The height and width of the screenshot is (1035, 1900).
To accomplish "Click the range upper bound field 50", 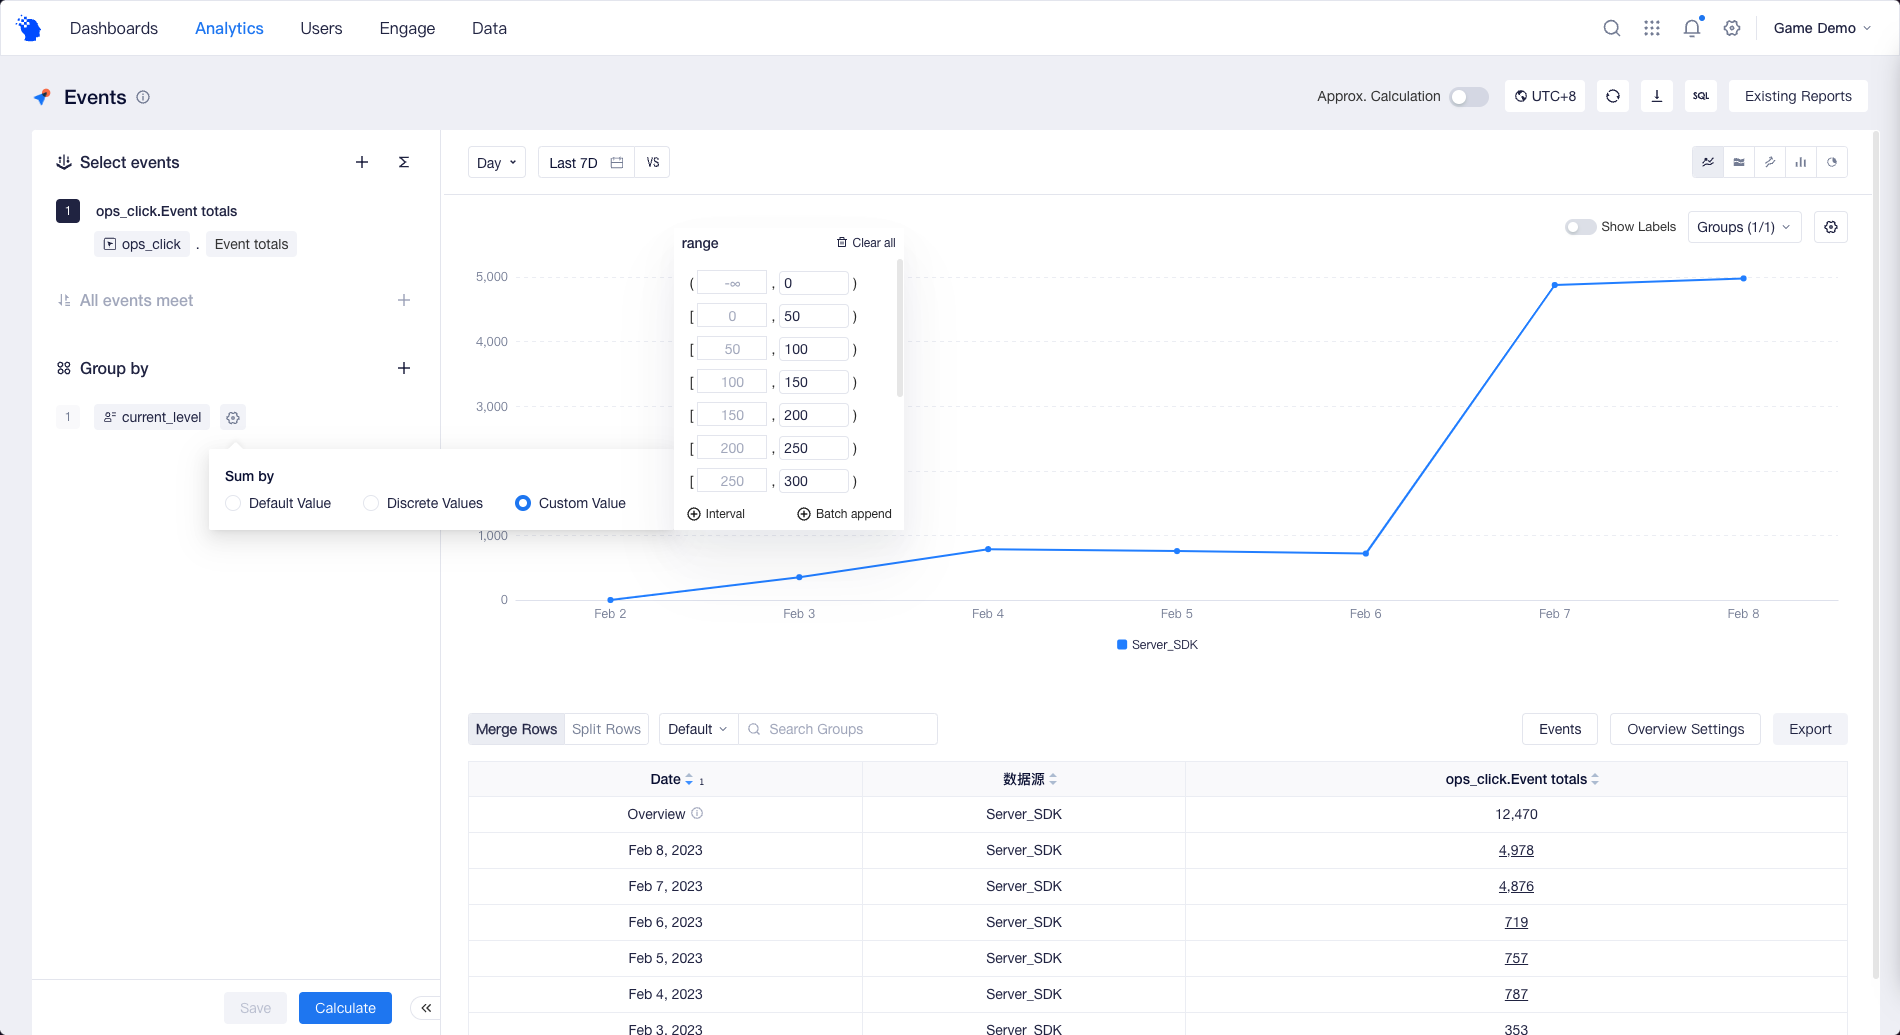I will click(x=814, y=316).
